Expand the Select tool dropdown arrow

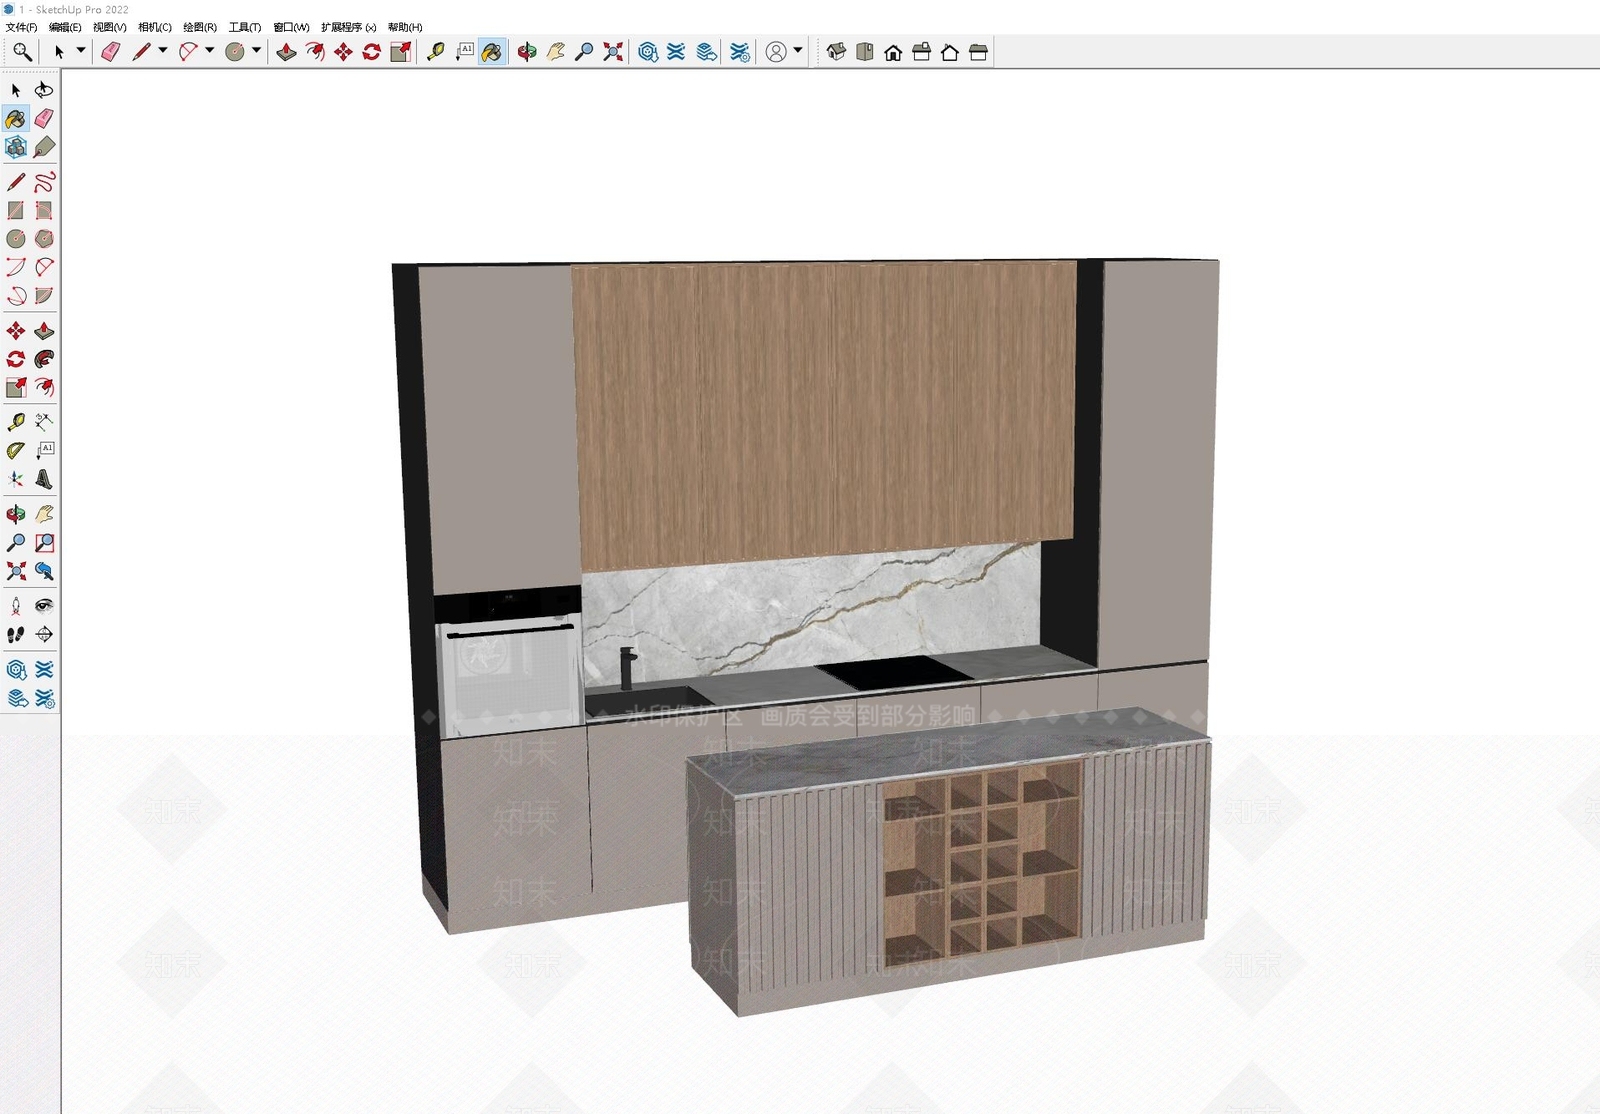[x=81, y=50]
